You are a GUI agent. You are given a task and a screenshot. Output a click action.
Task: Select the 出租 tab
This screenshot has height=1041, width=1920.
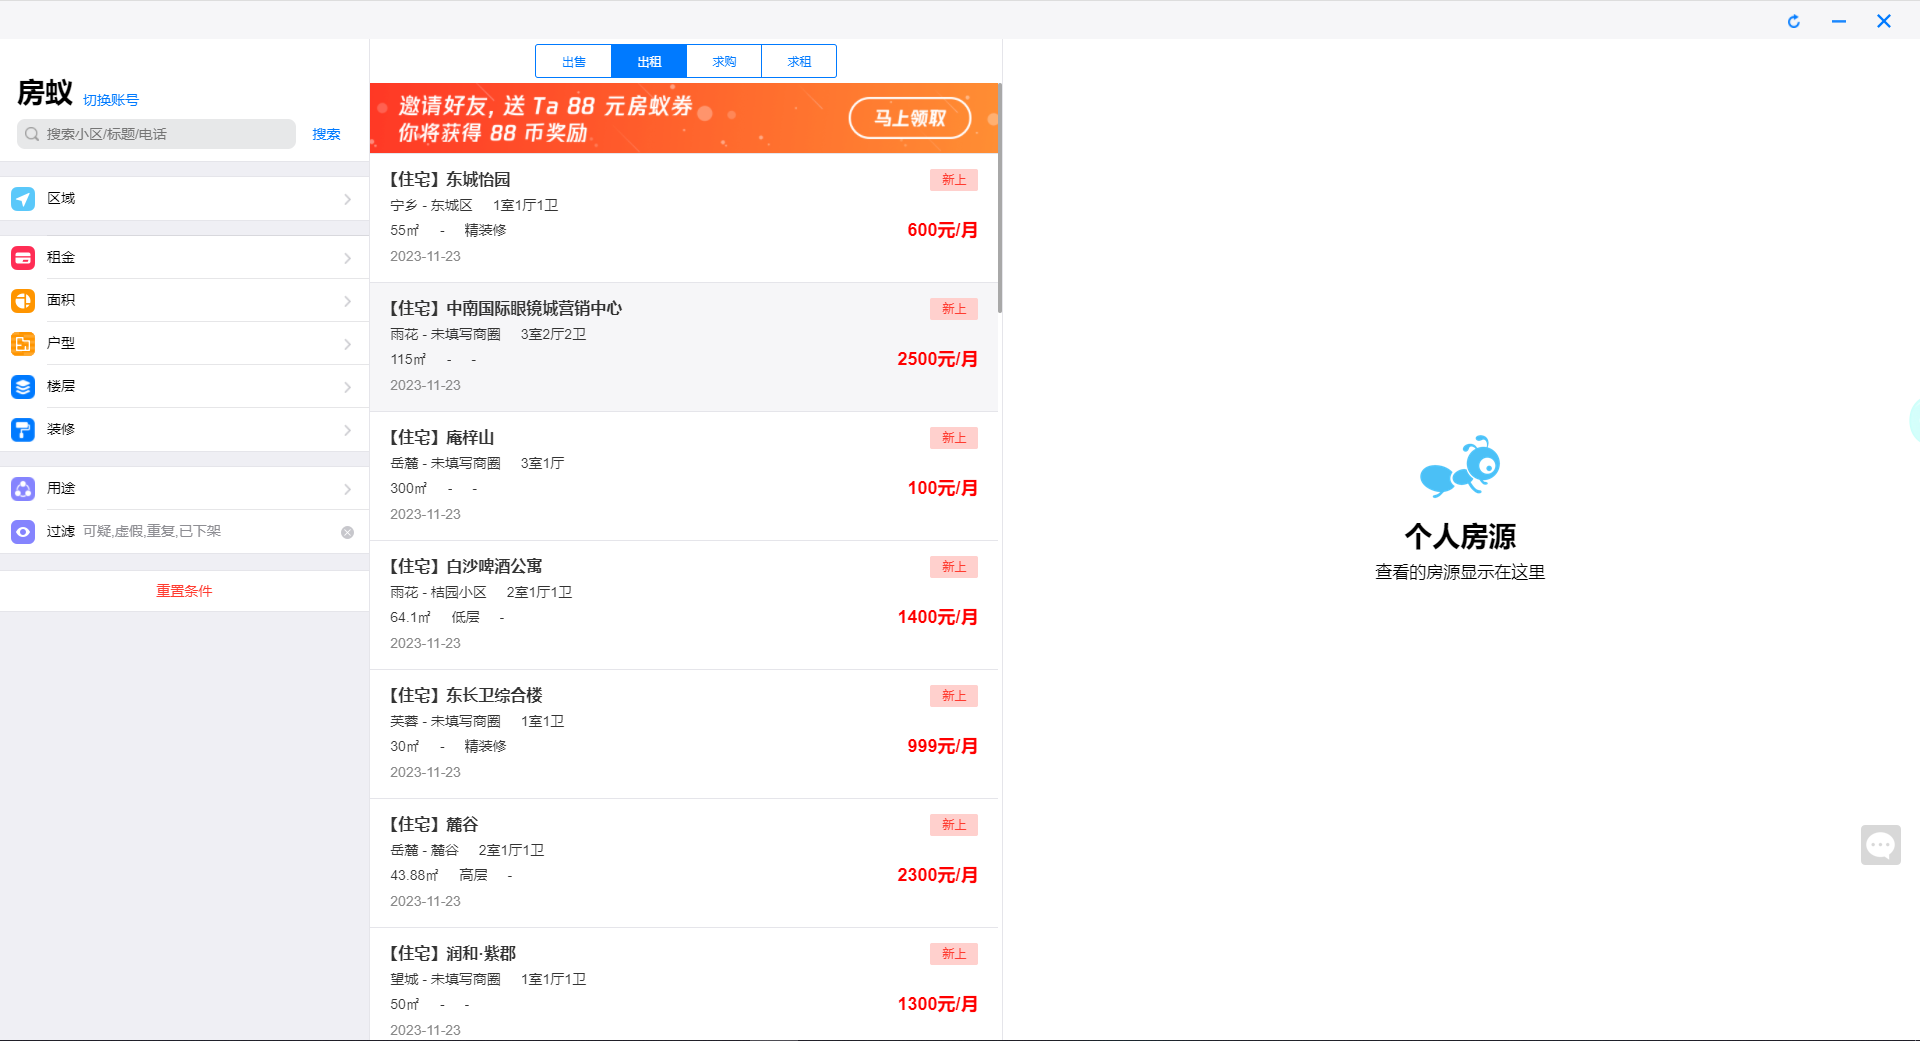649,62
